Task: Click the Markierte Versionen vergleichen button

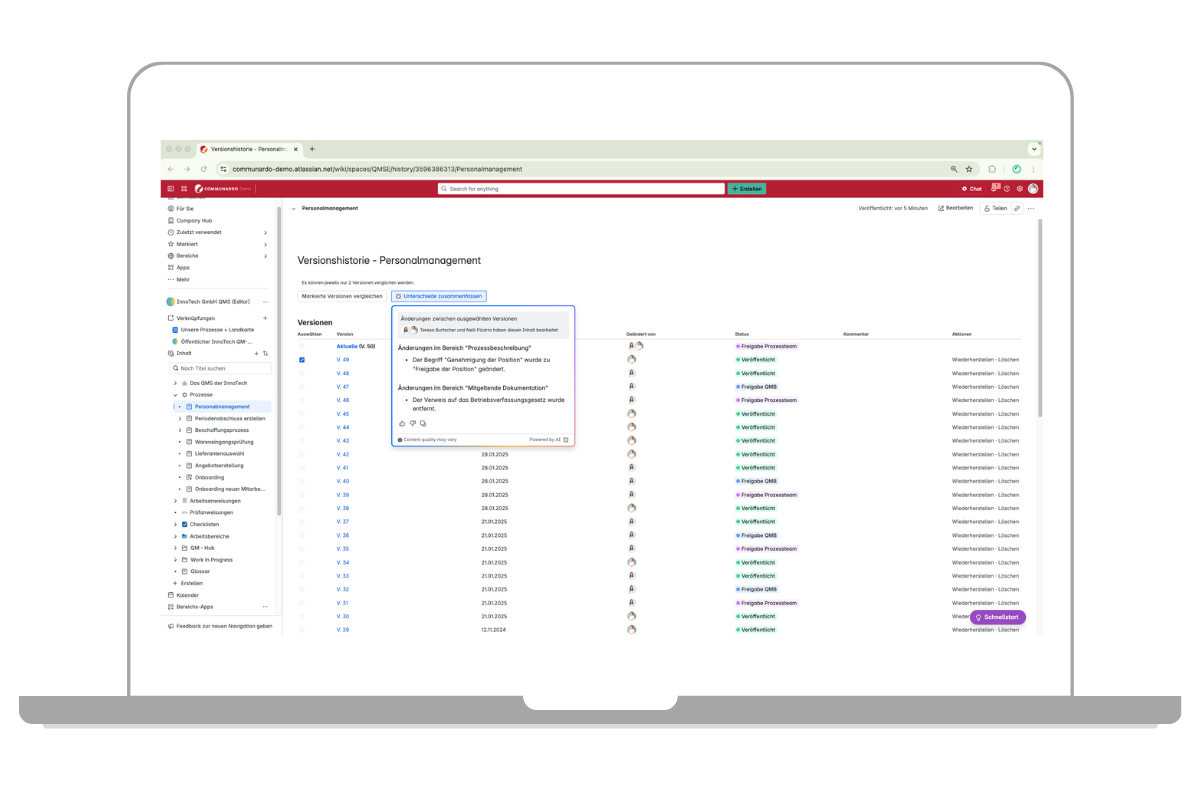Action: (x=342, y=296)
